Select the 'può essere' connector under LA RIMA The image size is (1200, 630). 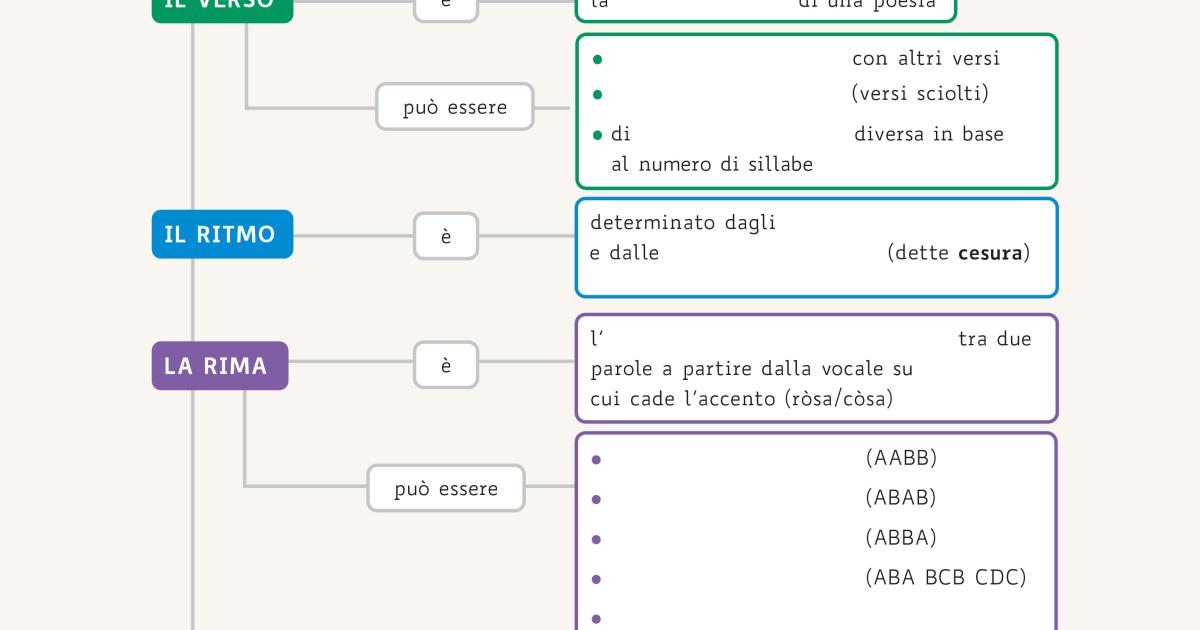point(446,489)
